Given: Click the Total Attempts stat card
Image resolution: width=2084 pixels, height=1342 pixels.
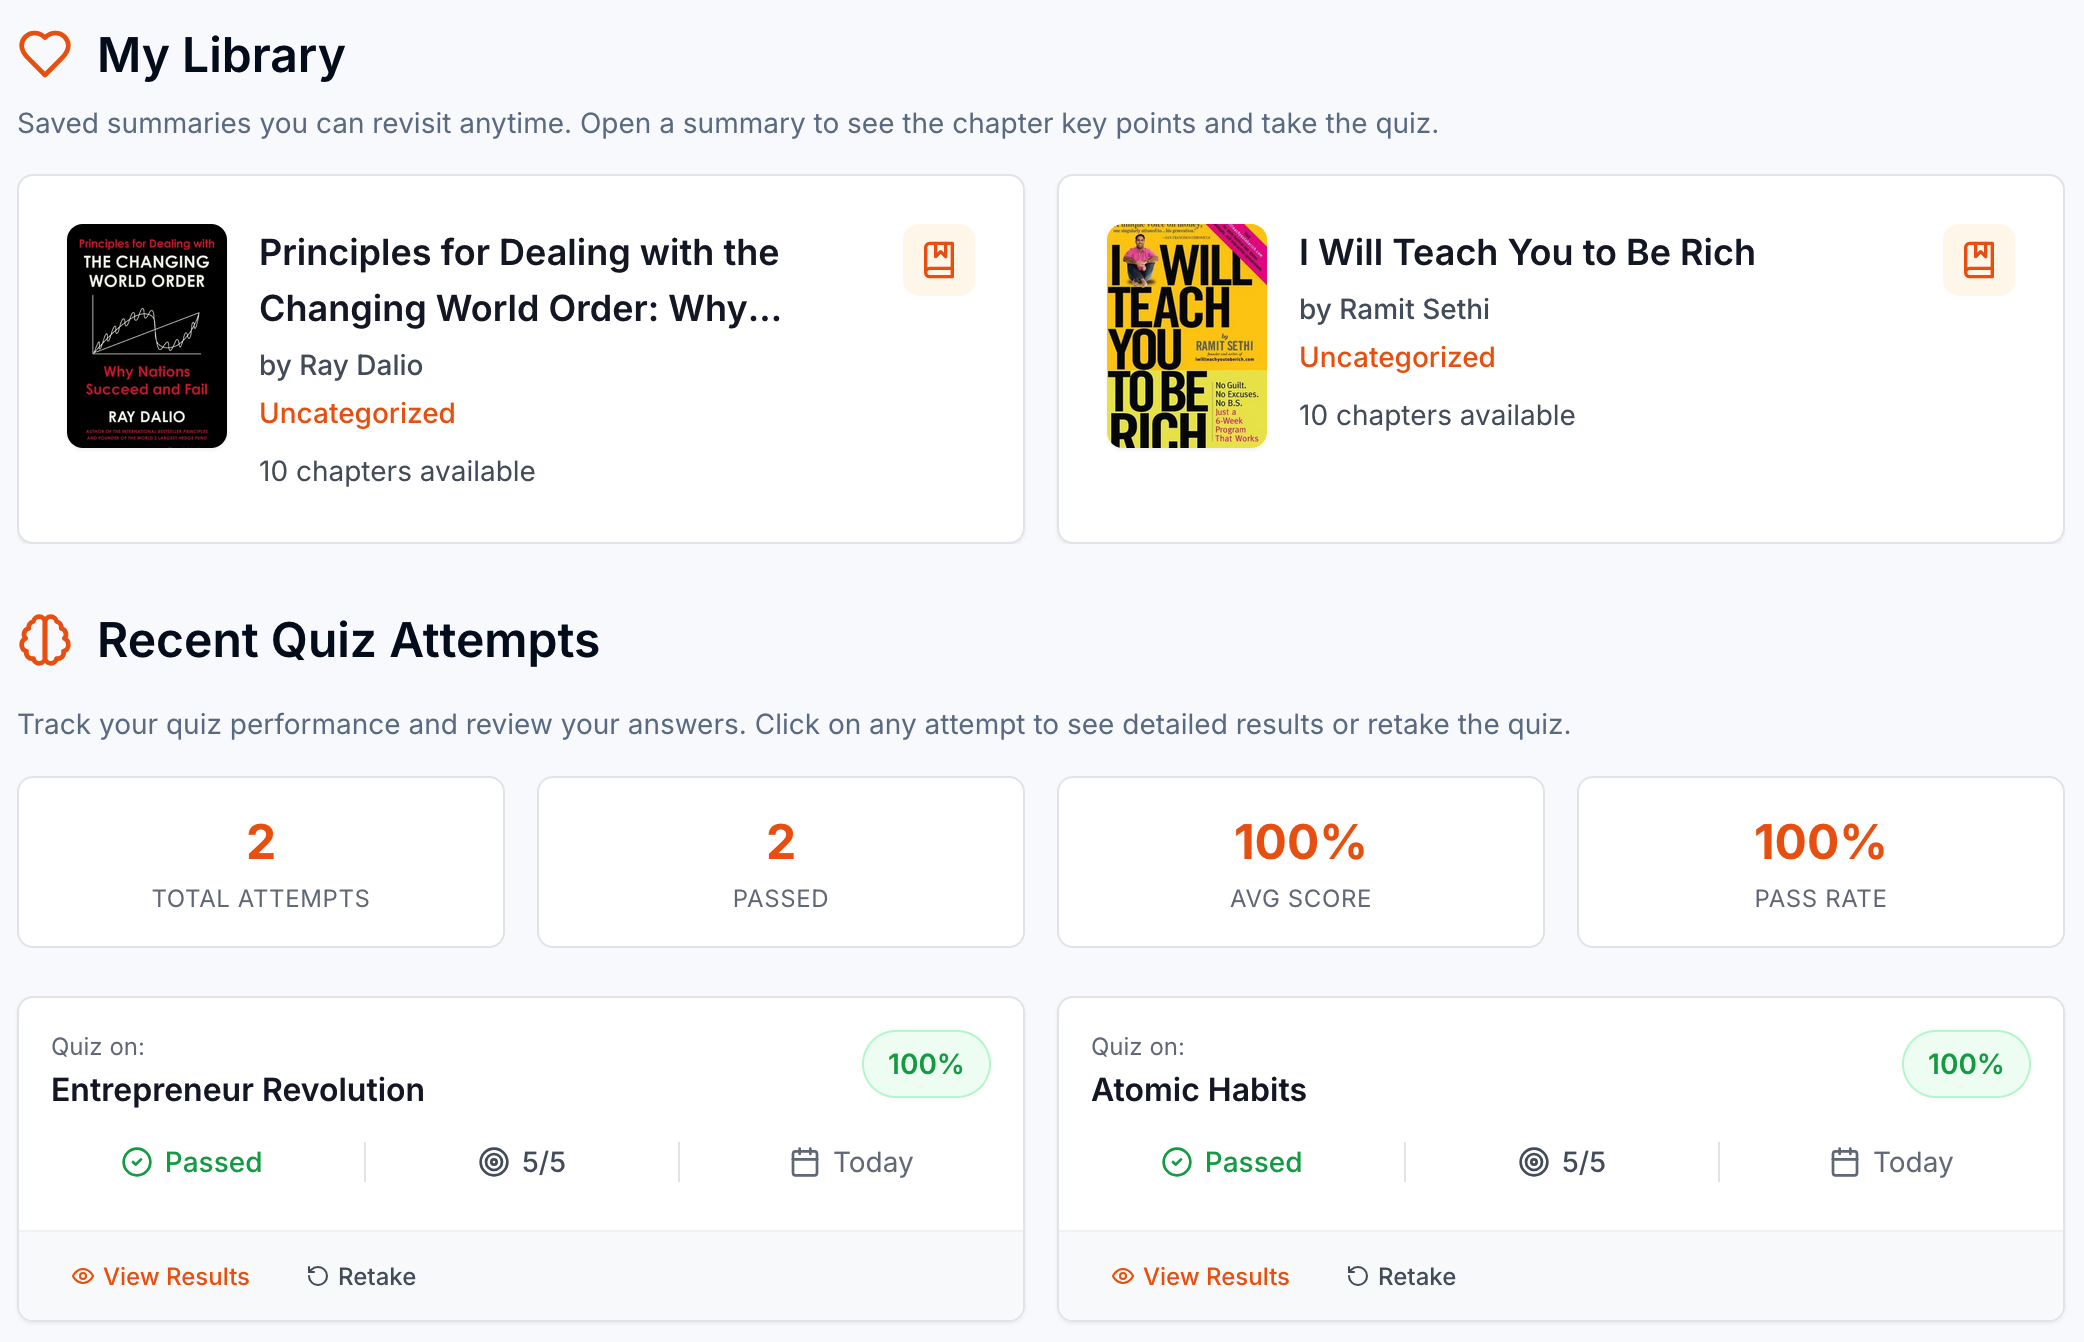Looking at the screenshot, I should point(261,862).
